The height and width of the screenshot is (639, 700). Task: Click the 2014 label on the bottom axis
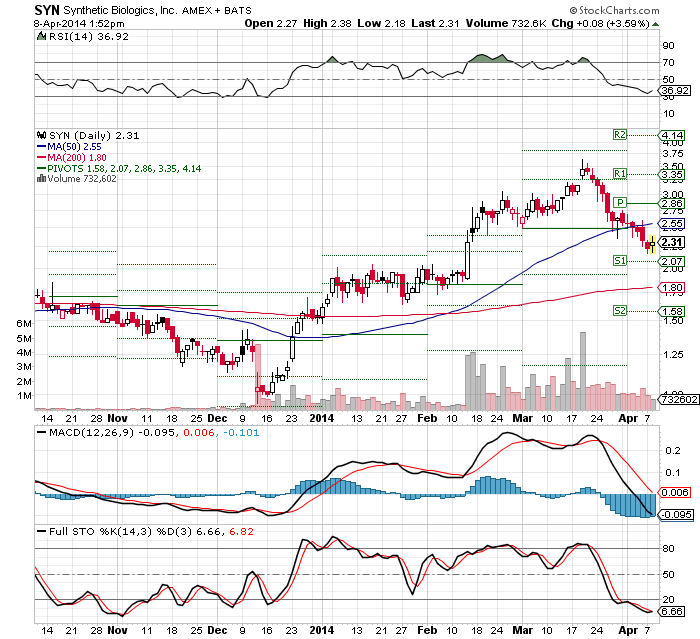click(x=322, y=630)
